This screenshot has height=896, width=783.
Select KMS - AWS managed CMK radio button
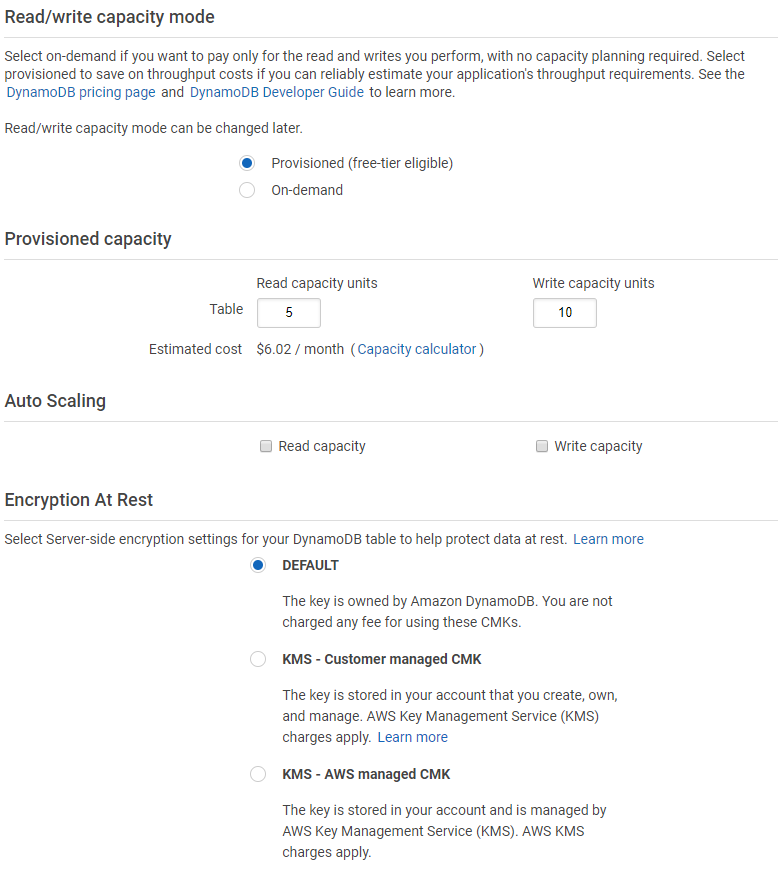[258, 774]
